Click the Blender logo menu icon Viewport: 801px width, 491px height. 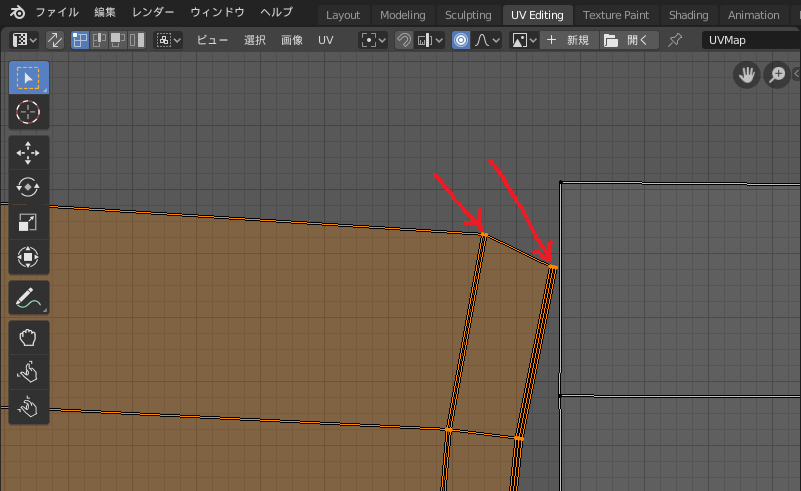click(17, 12)
